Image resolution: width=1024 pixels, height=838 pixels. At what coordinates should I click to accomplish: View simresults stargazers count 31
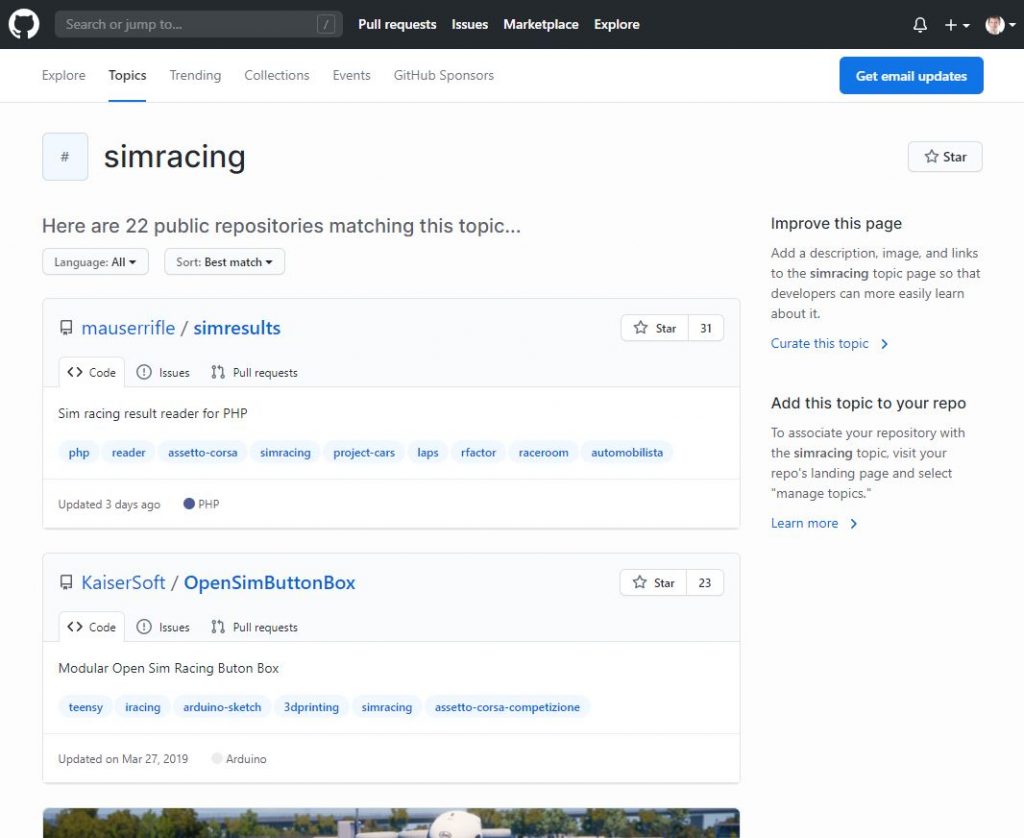[x=705, y=328]
